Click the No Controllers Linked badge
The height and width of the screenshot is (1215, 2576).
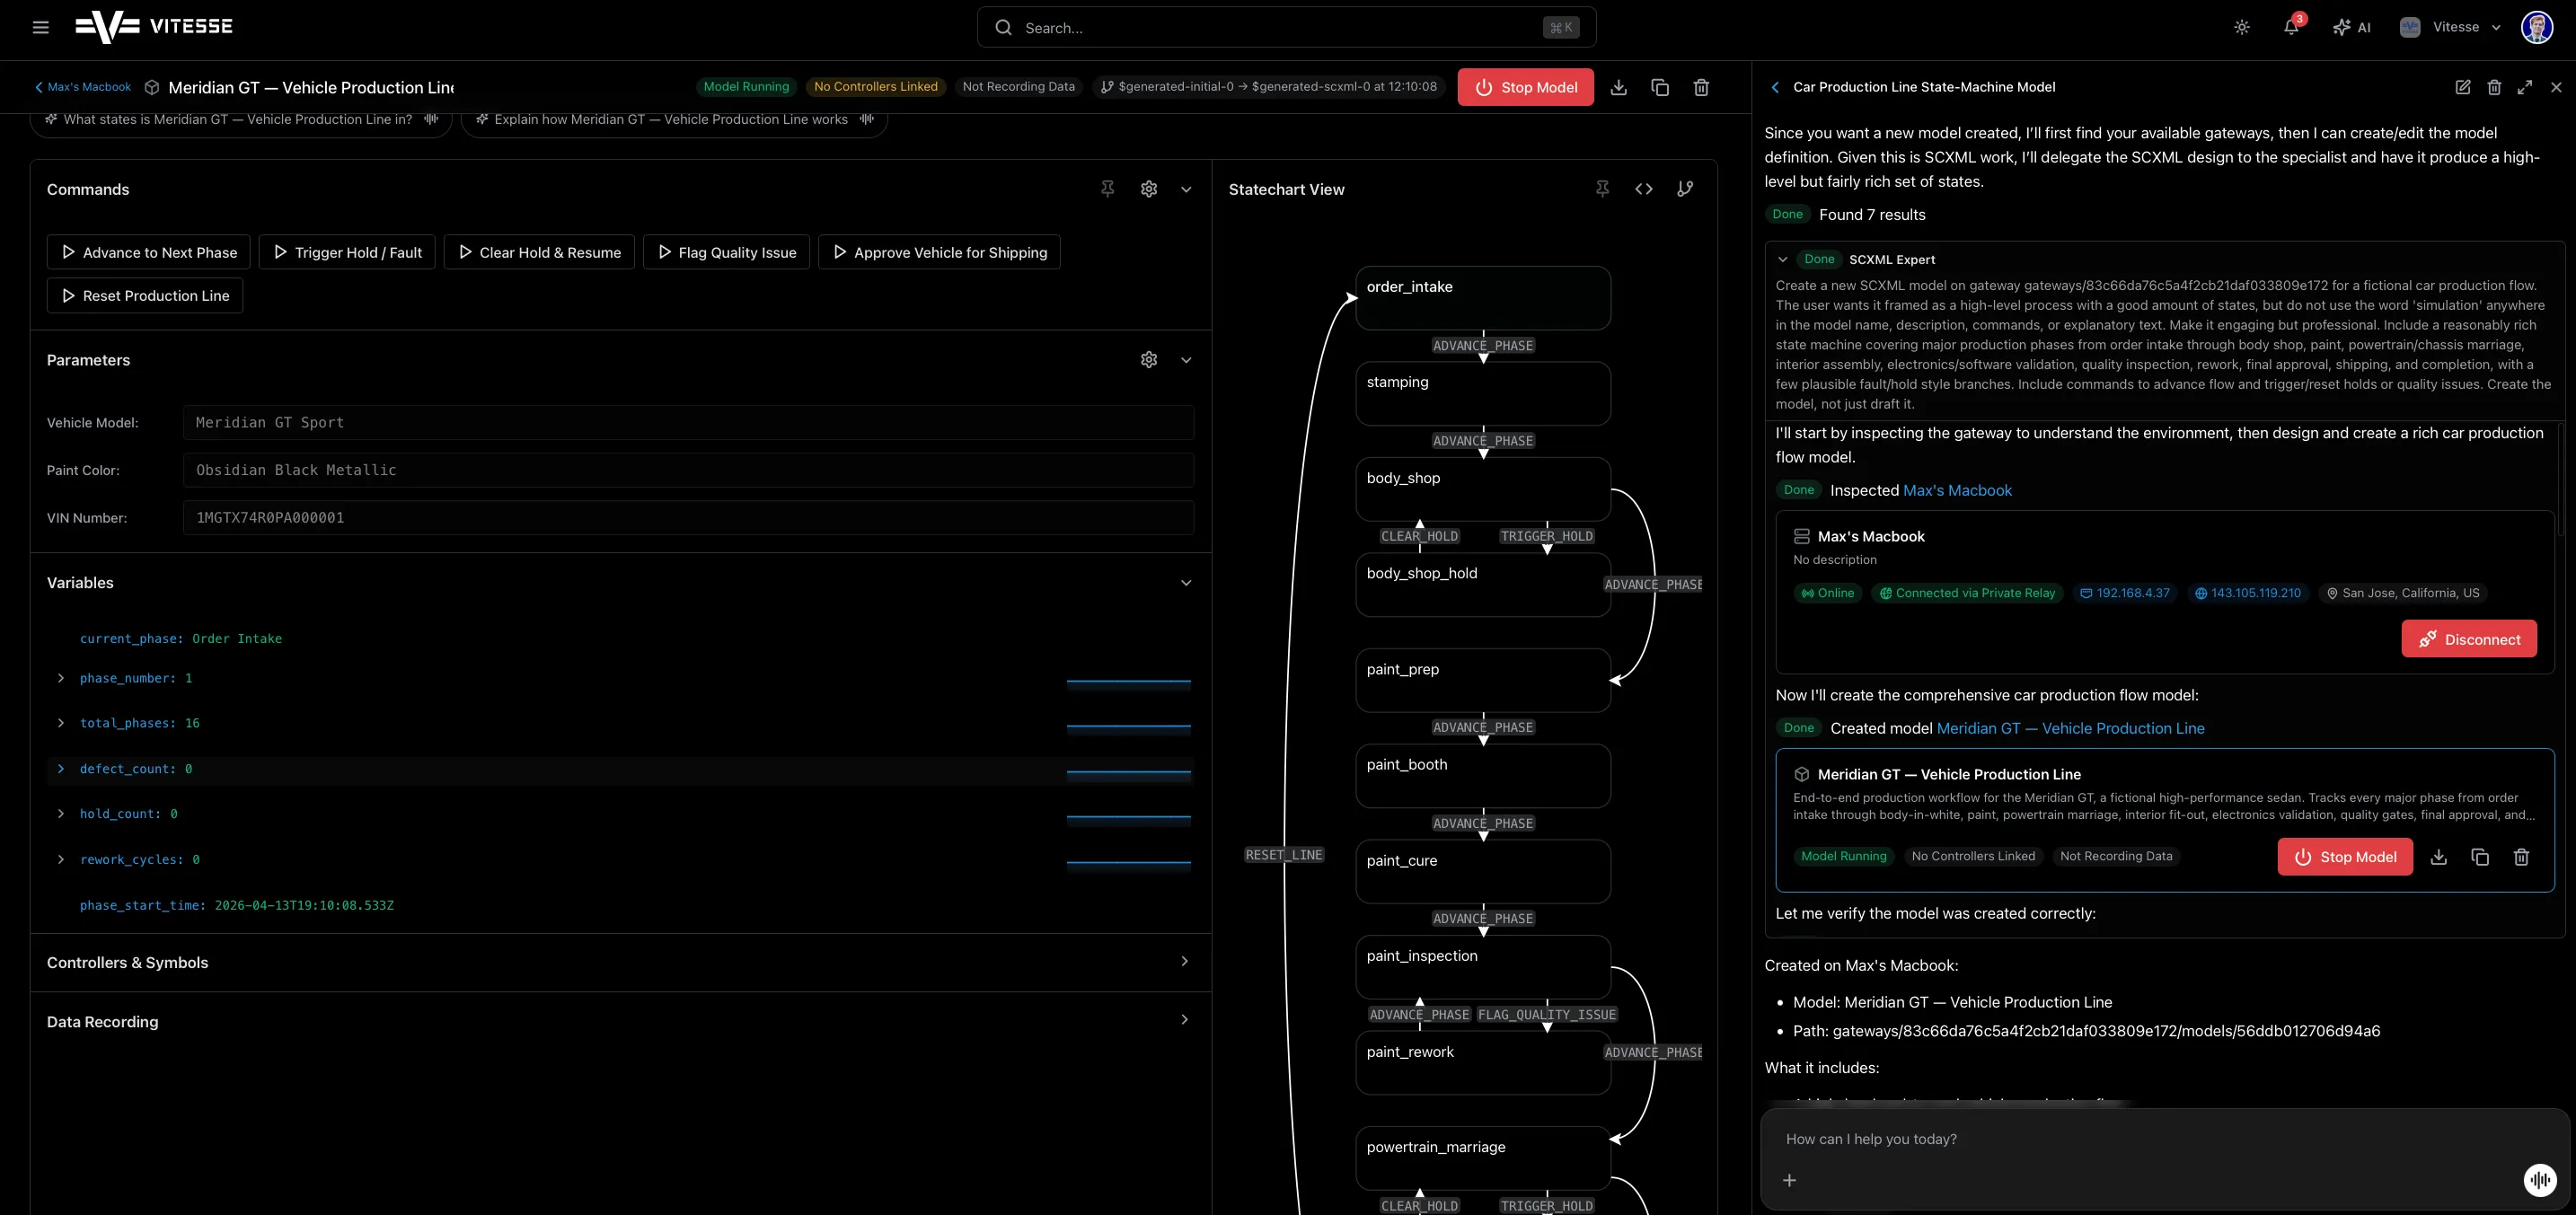coord(876,87)
